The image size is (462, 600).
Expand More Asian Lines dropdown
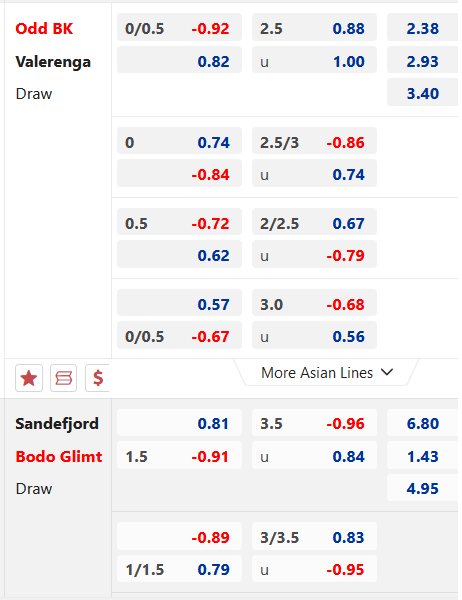[327, 373]
